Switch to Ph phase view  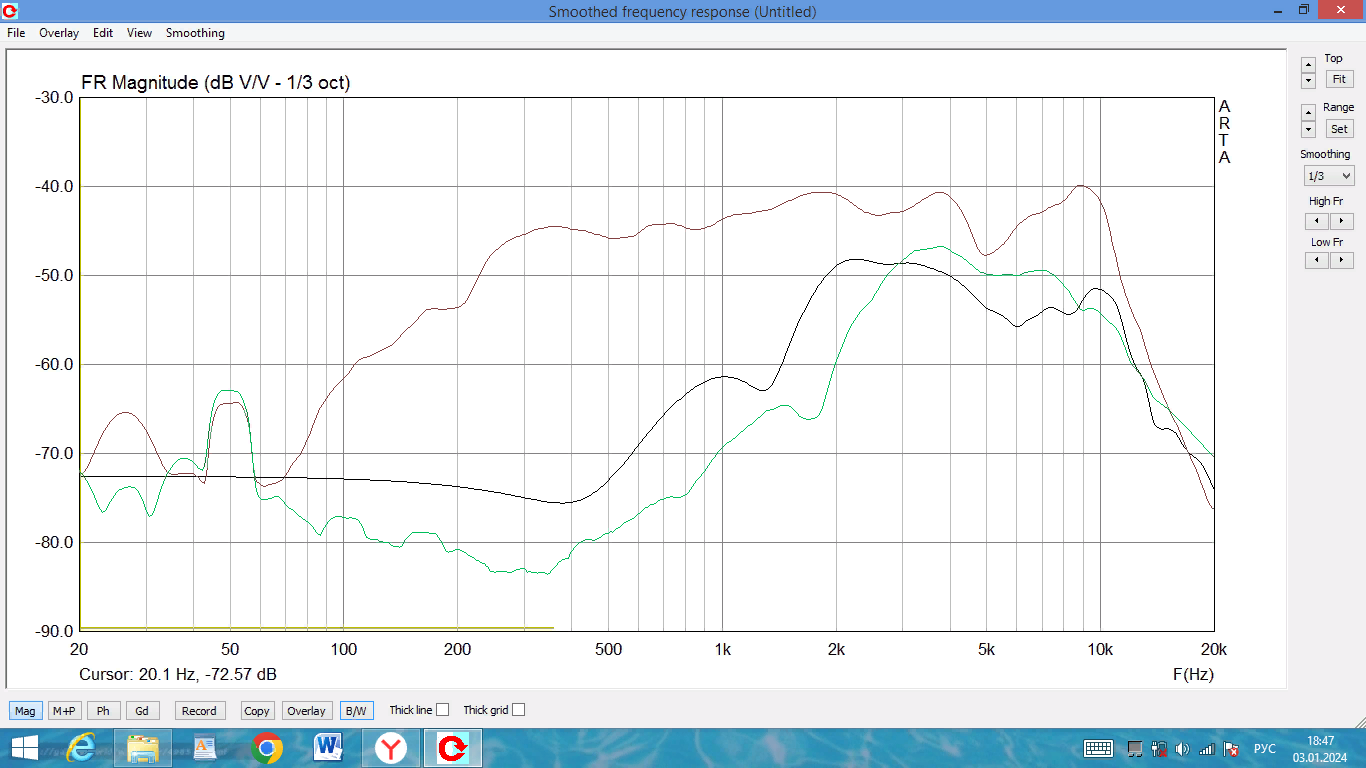[103, 711]
